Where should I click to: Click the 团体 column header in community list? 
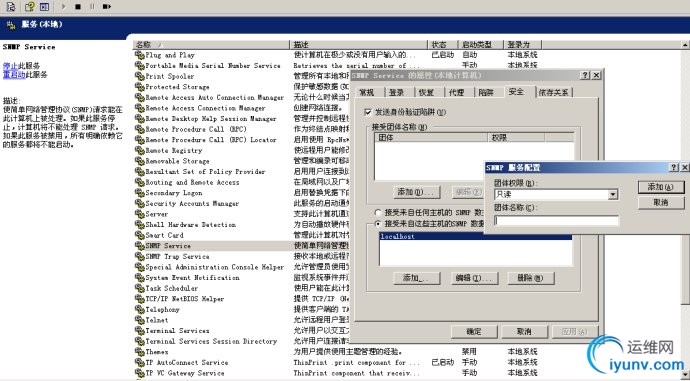(432, 138)
